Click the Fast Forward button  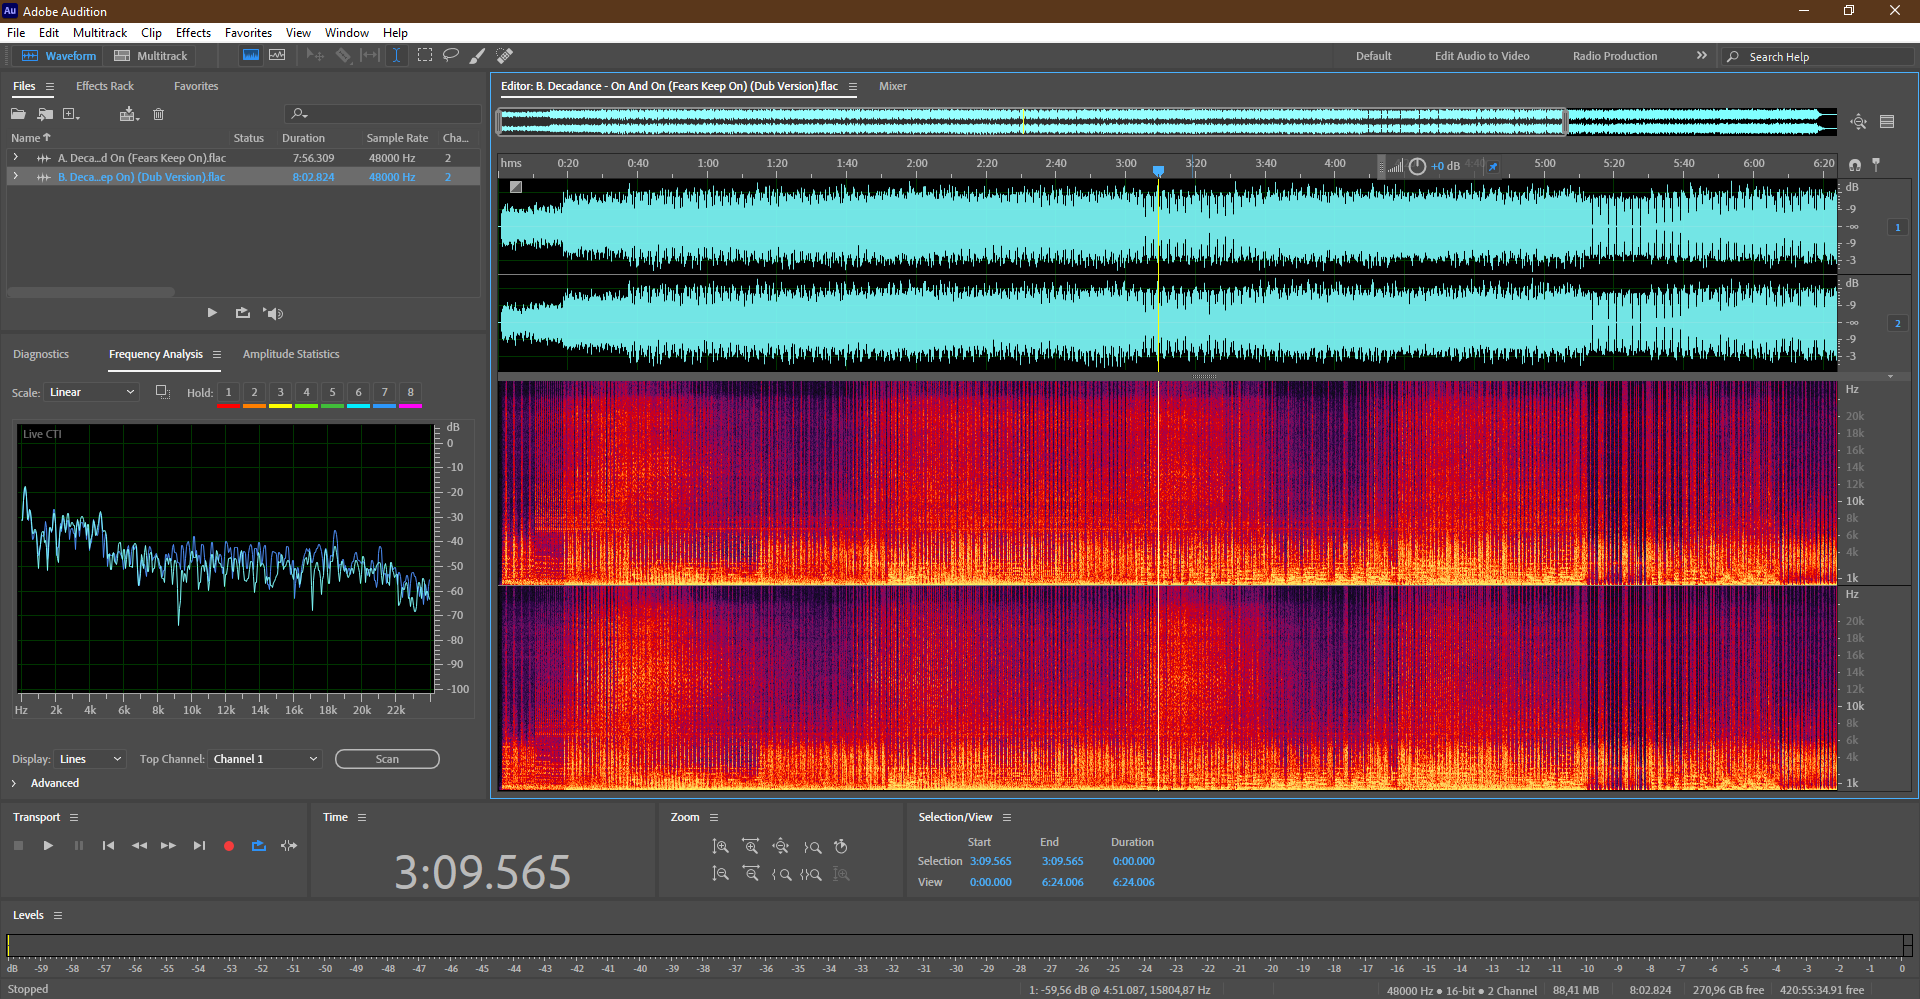pyautogui.click(x=168, y=846)
